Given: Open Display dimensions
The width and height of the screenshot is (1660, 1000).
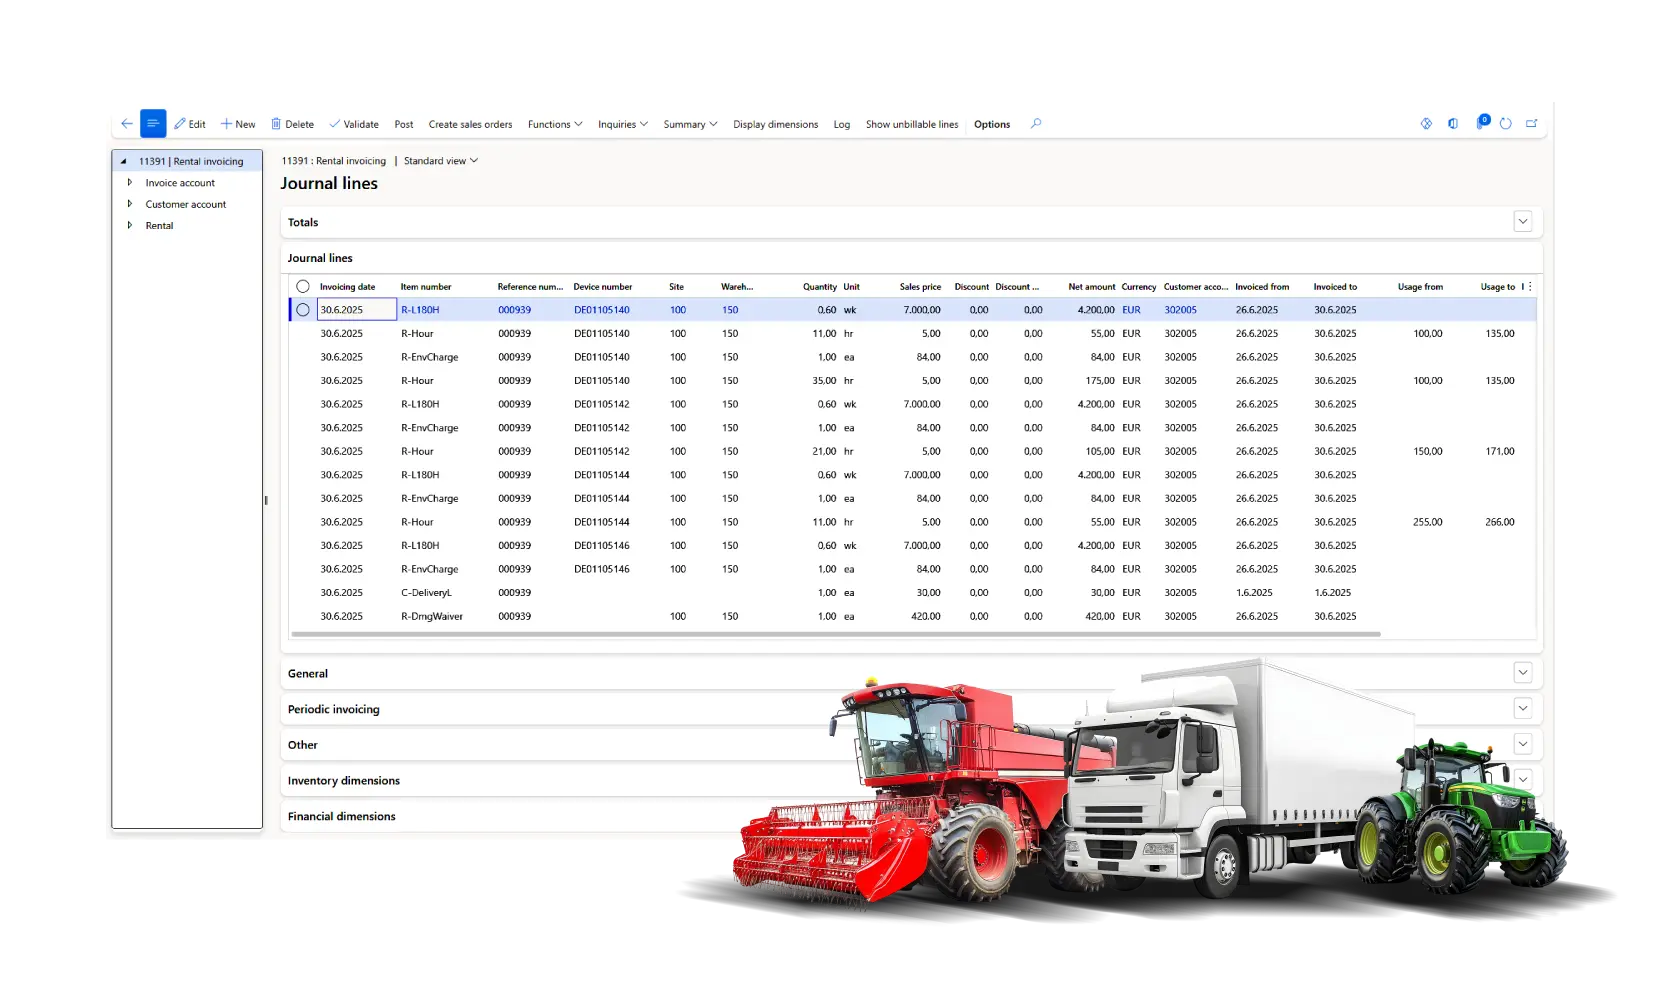Looking at the screenshot, I should point(775,124).
